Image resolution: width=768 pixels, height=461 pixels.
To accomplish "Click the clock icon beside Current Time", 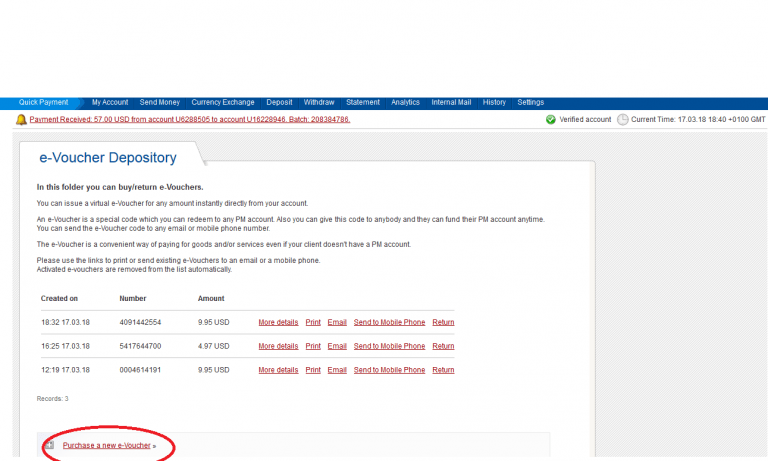I will pyautogui.click(x=622, y=120).
